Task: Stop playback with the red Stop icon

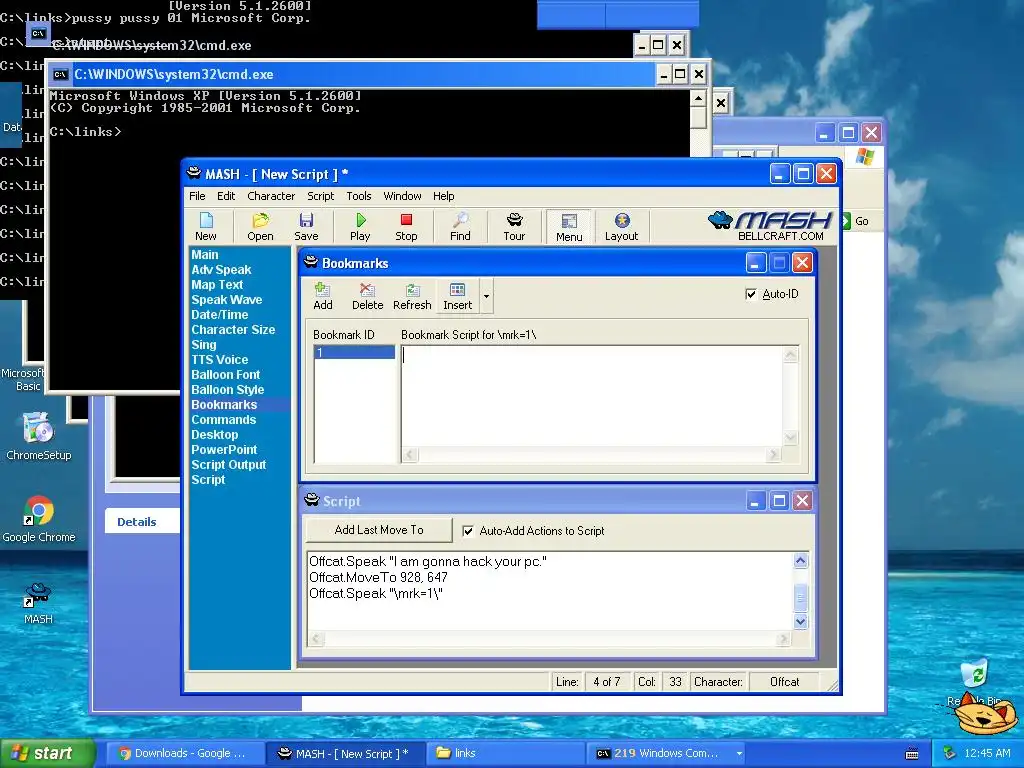Action: tap(406, 227)
